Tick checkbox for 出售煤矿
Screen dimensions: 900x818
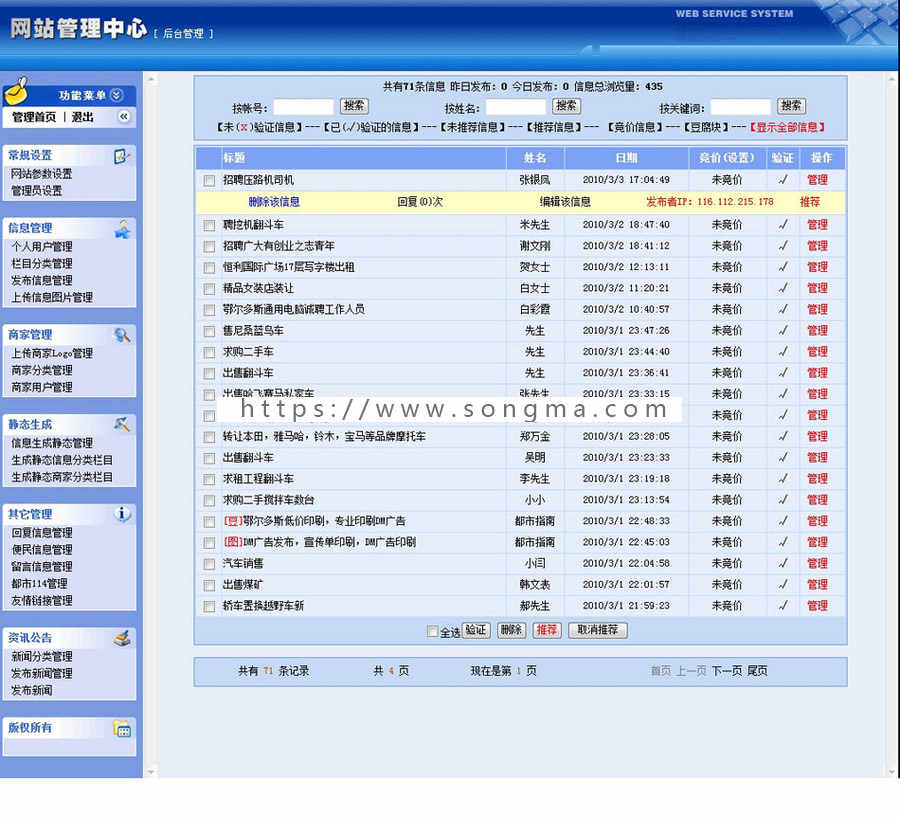pyautogui.click(x=209, y=586)
